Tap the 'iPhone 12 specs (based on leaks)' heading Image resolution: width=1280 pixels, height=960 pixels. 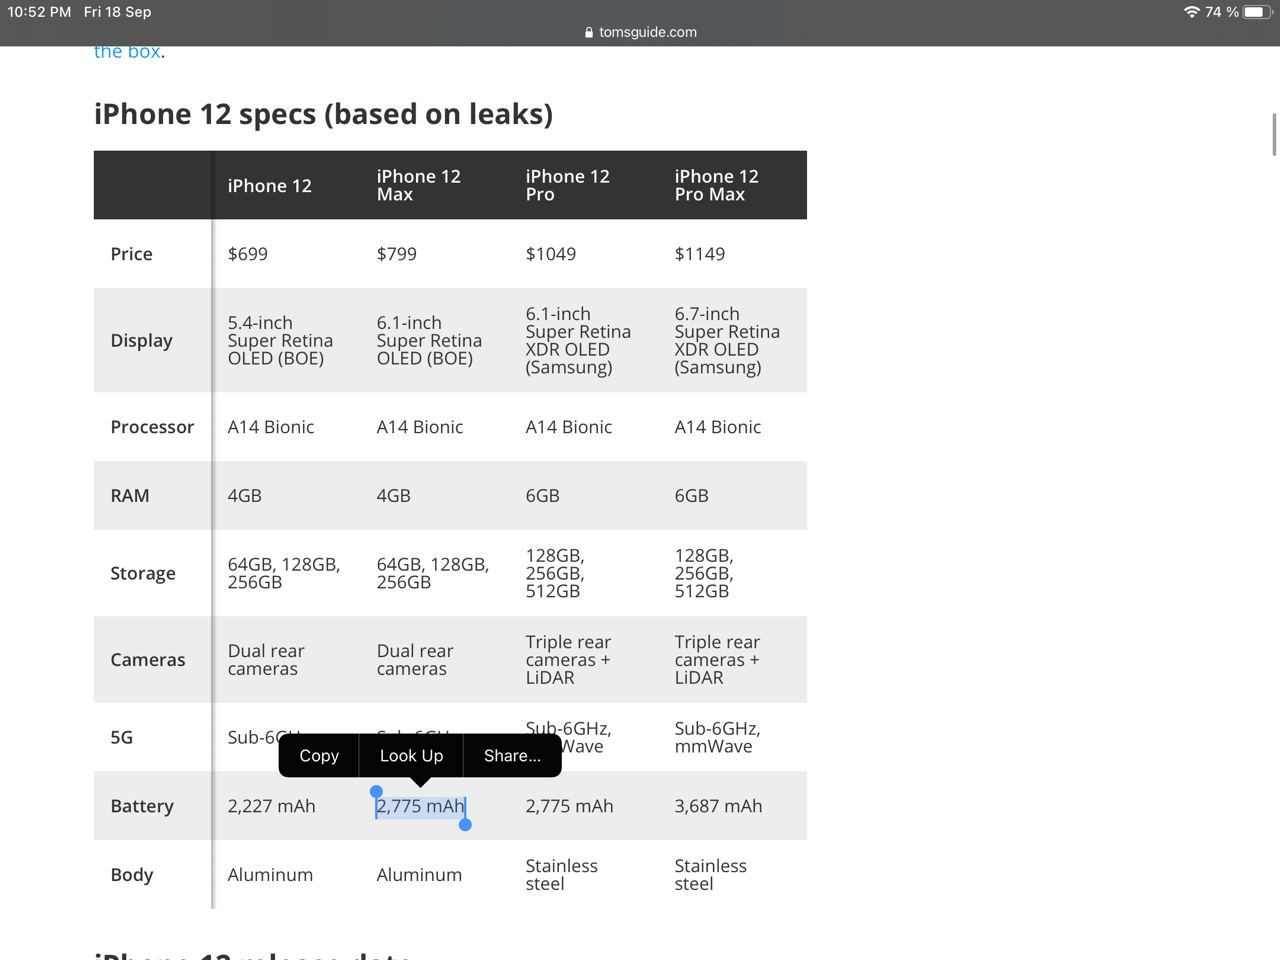[323, 114]
